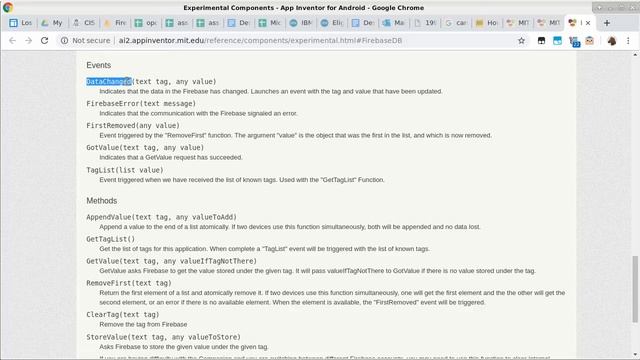Click the StoreValue method signature
Viewport: 640px width, 360px height.
[x=164, y=337]
